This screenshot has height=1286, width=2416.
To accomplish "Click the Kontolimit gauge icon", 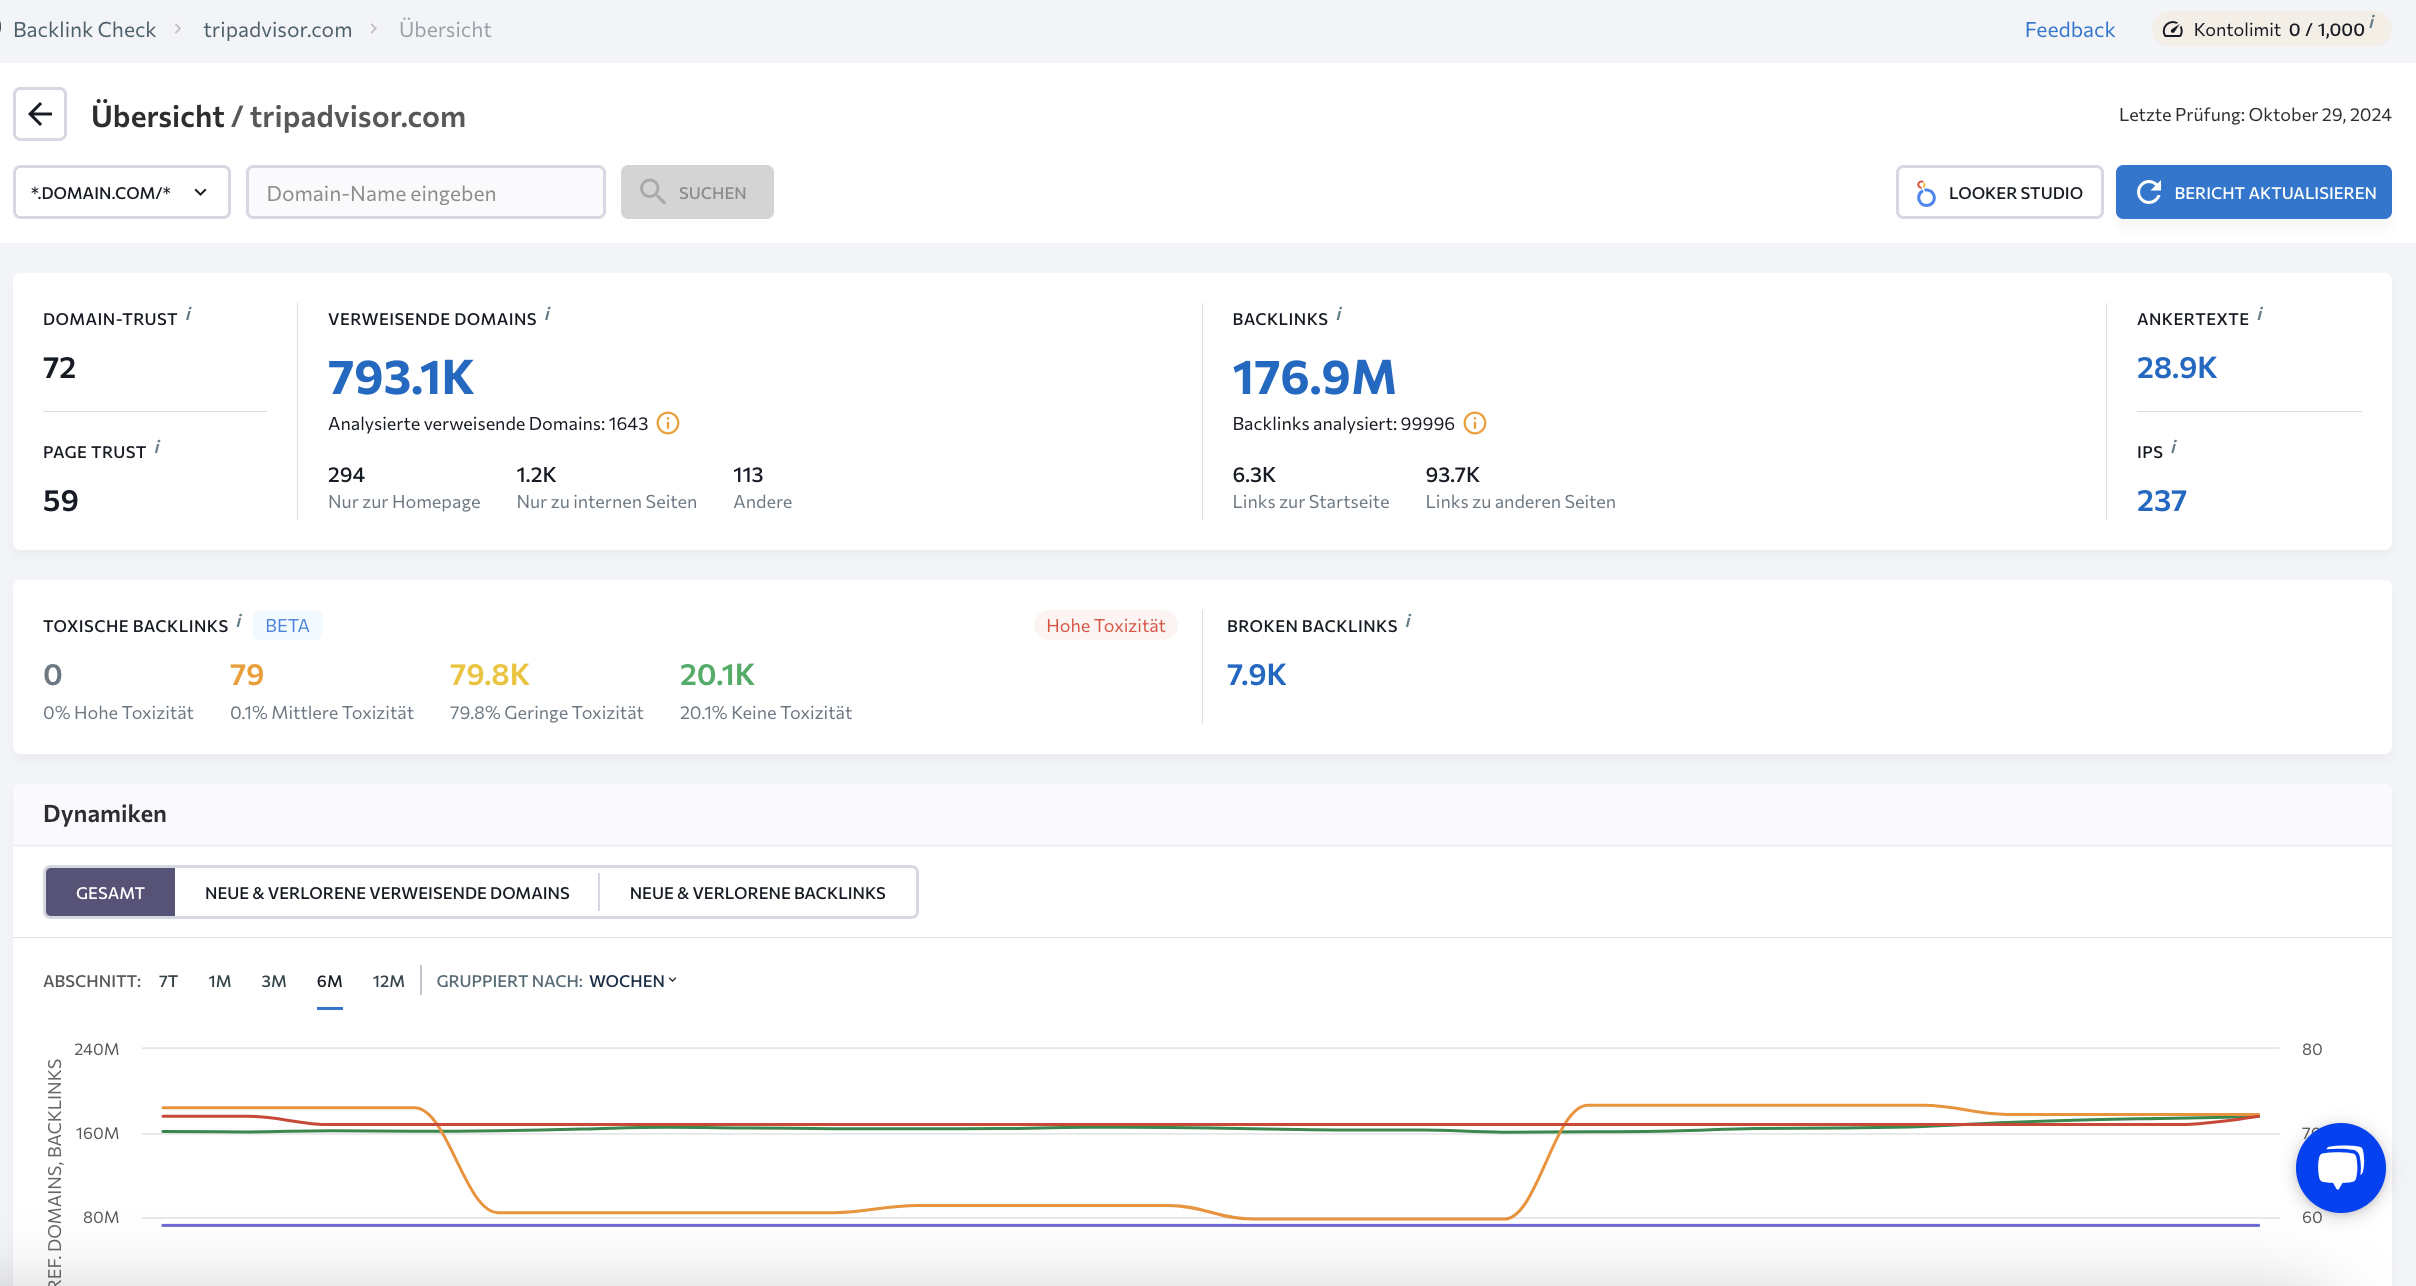I will tap(2172, 30).
